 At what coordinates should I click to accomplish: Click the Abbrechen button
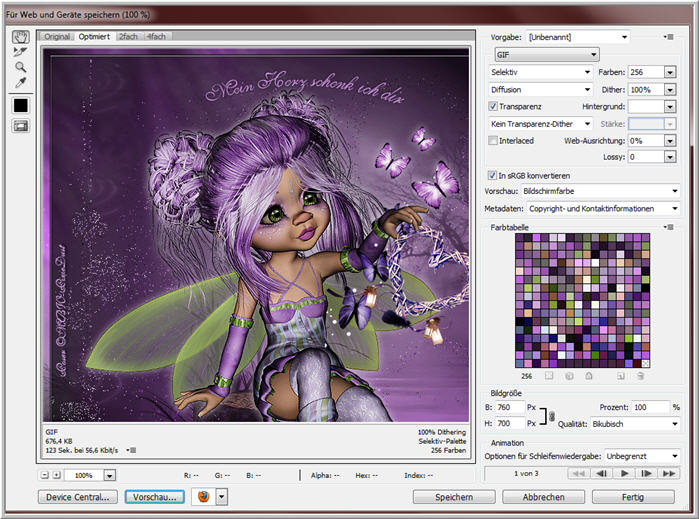543,497
